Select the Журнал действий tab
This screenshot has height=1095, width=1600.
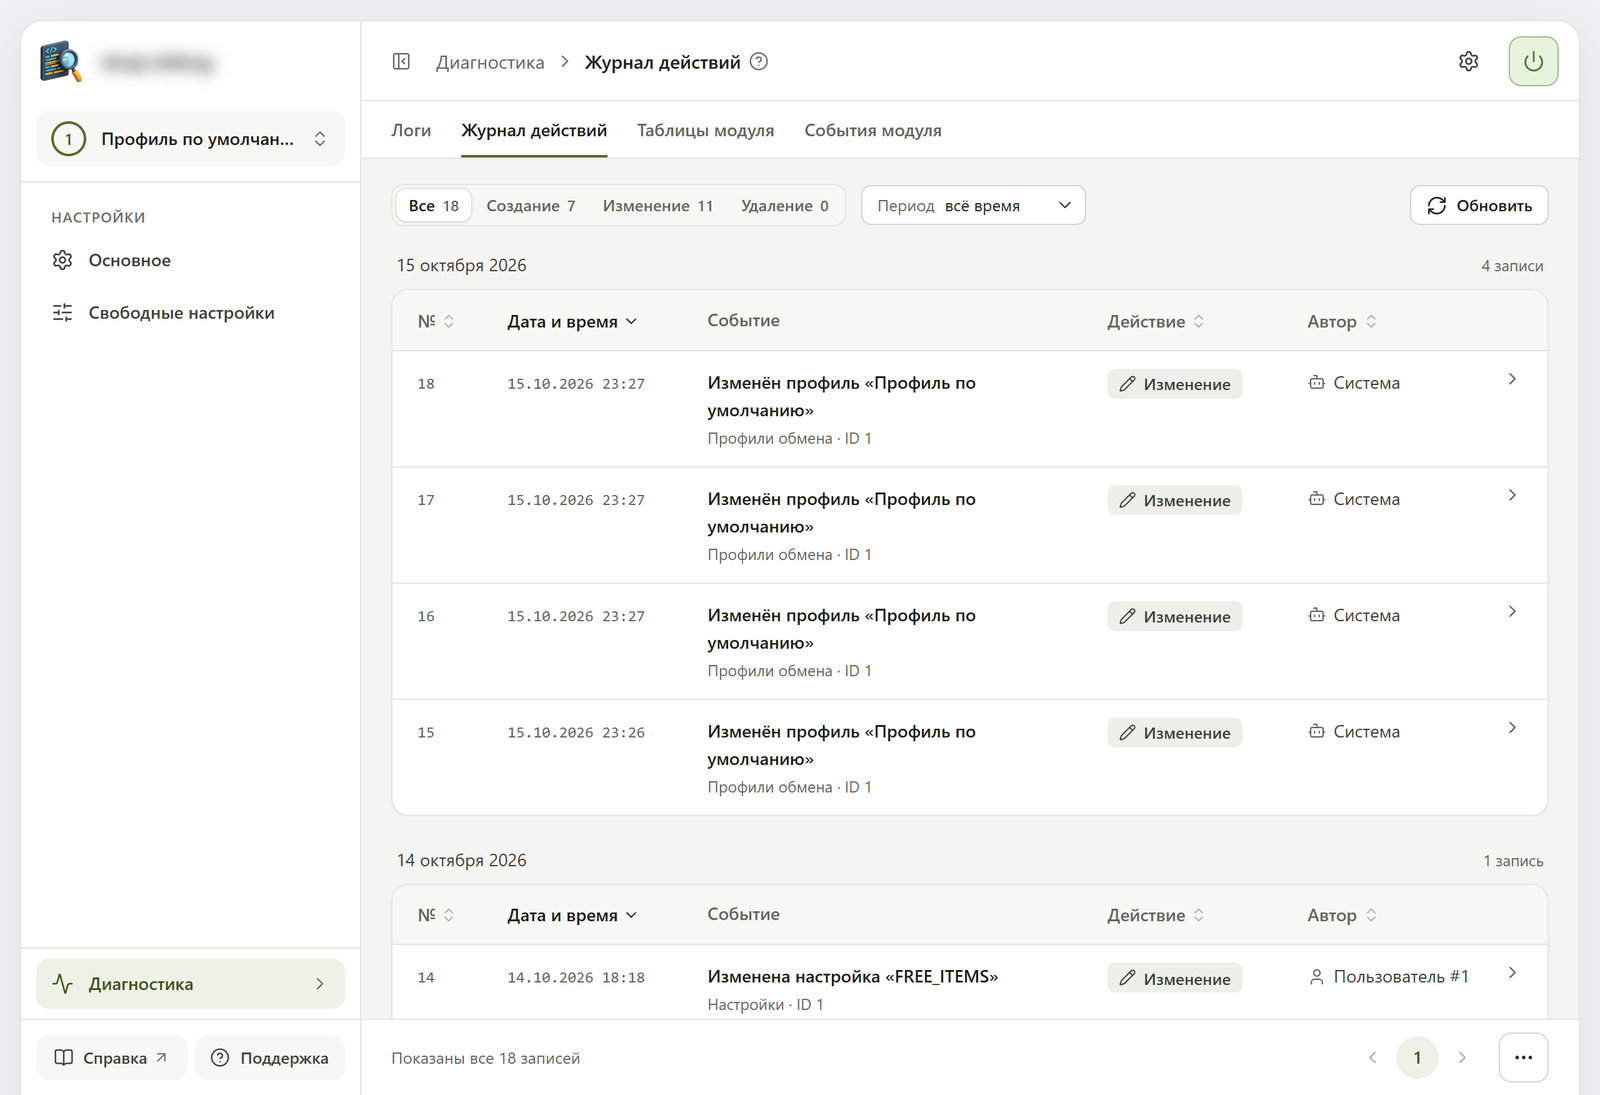pyautogui.click(x=534, y=131)
